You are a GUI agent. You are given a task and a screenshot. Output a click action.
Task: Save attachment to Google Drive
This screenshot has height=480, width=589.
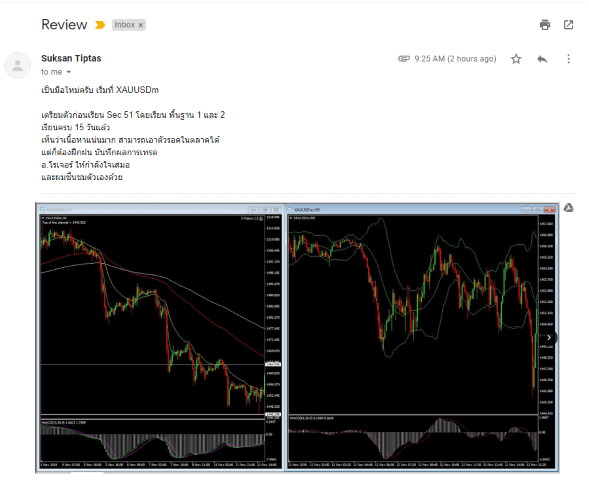point(568,208)
